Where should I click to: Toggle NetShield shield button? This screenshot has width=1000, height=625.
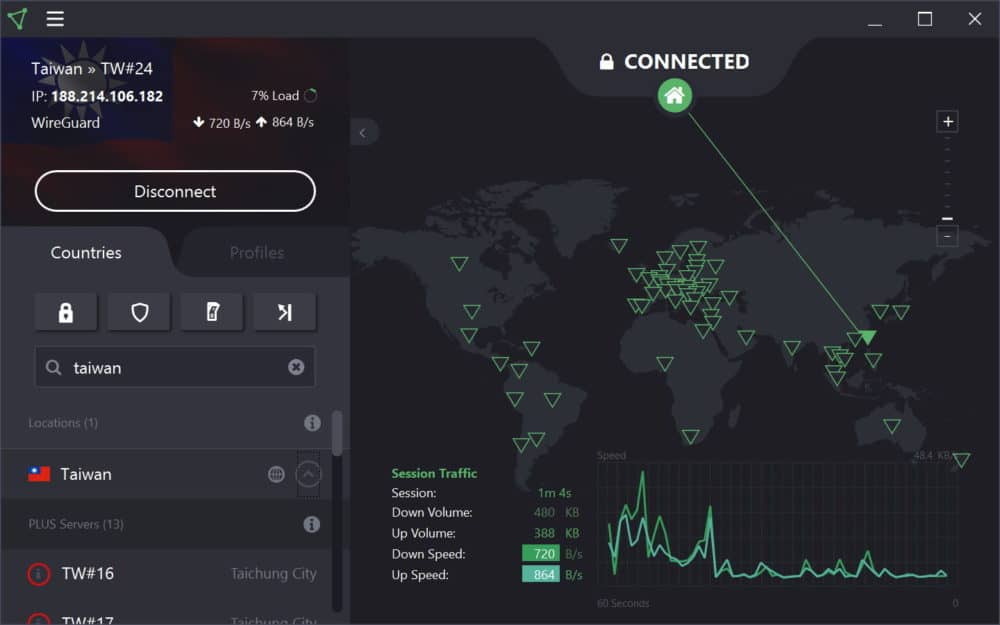click(139, 312)
